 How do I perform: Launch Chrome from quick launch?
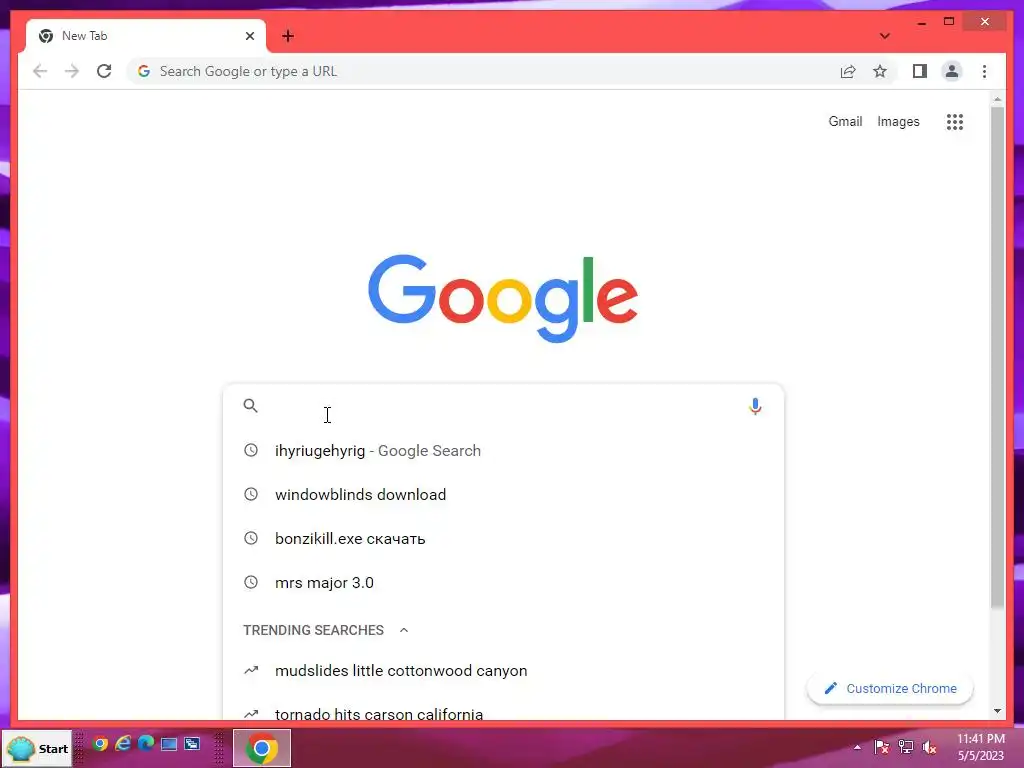click(x=100, y=743)
